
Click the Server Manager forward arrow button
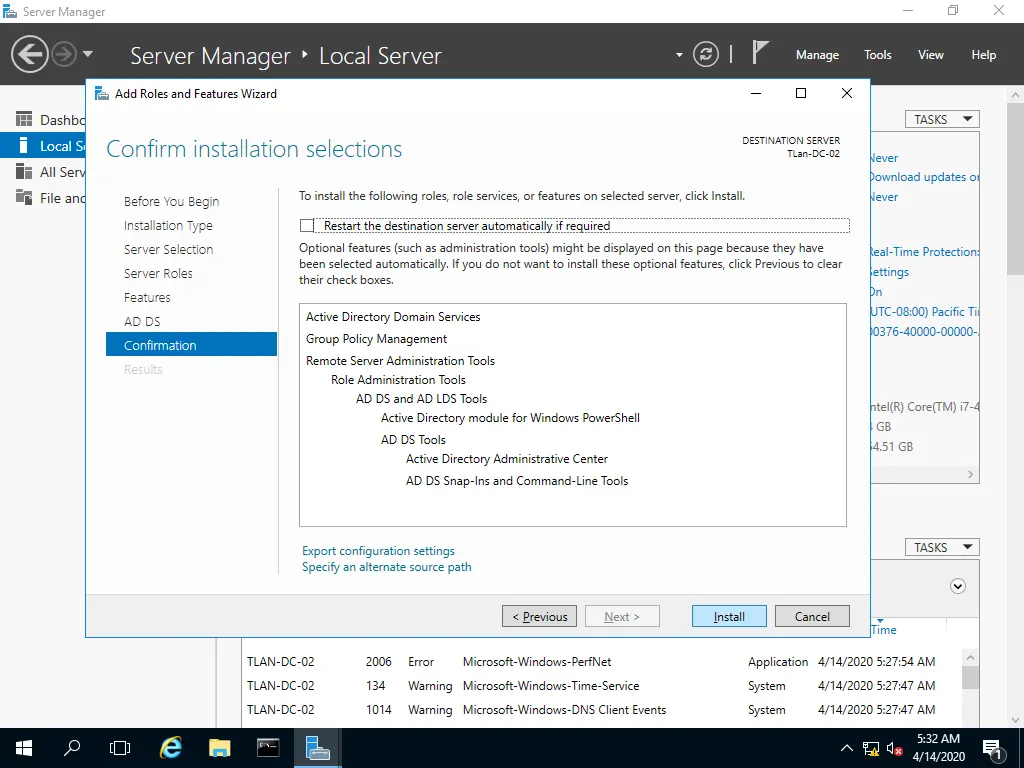(64, 54)
